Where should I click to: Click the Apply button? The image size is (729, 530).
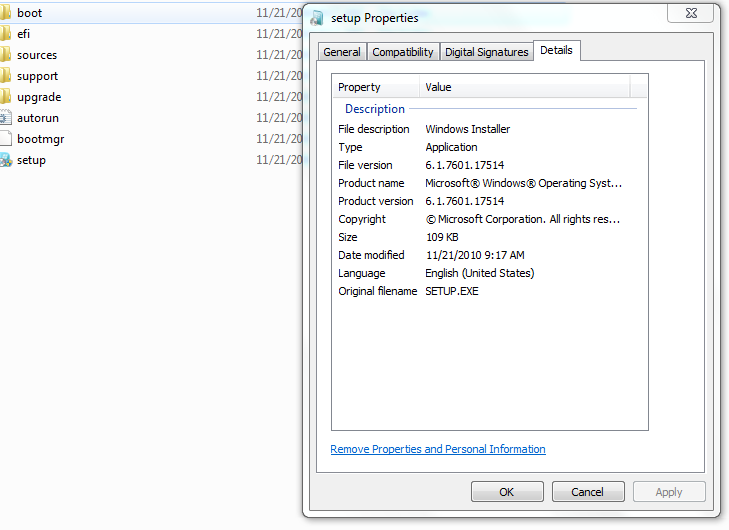pos(669,492)
